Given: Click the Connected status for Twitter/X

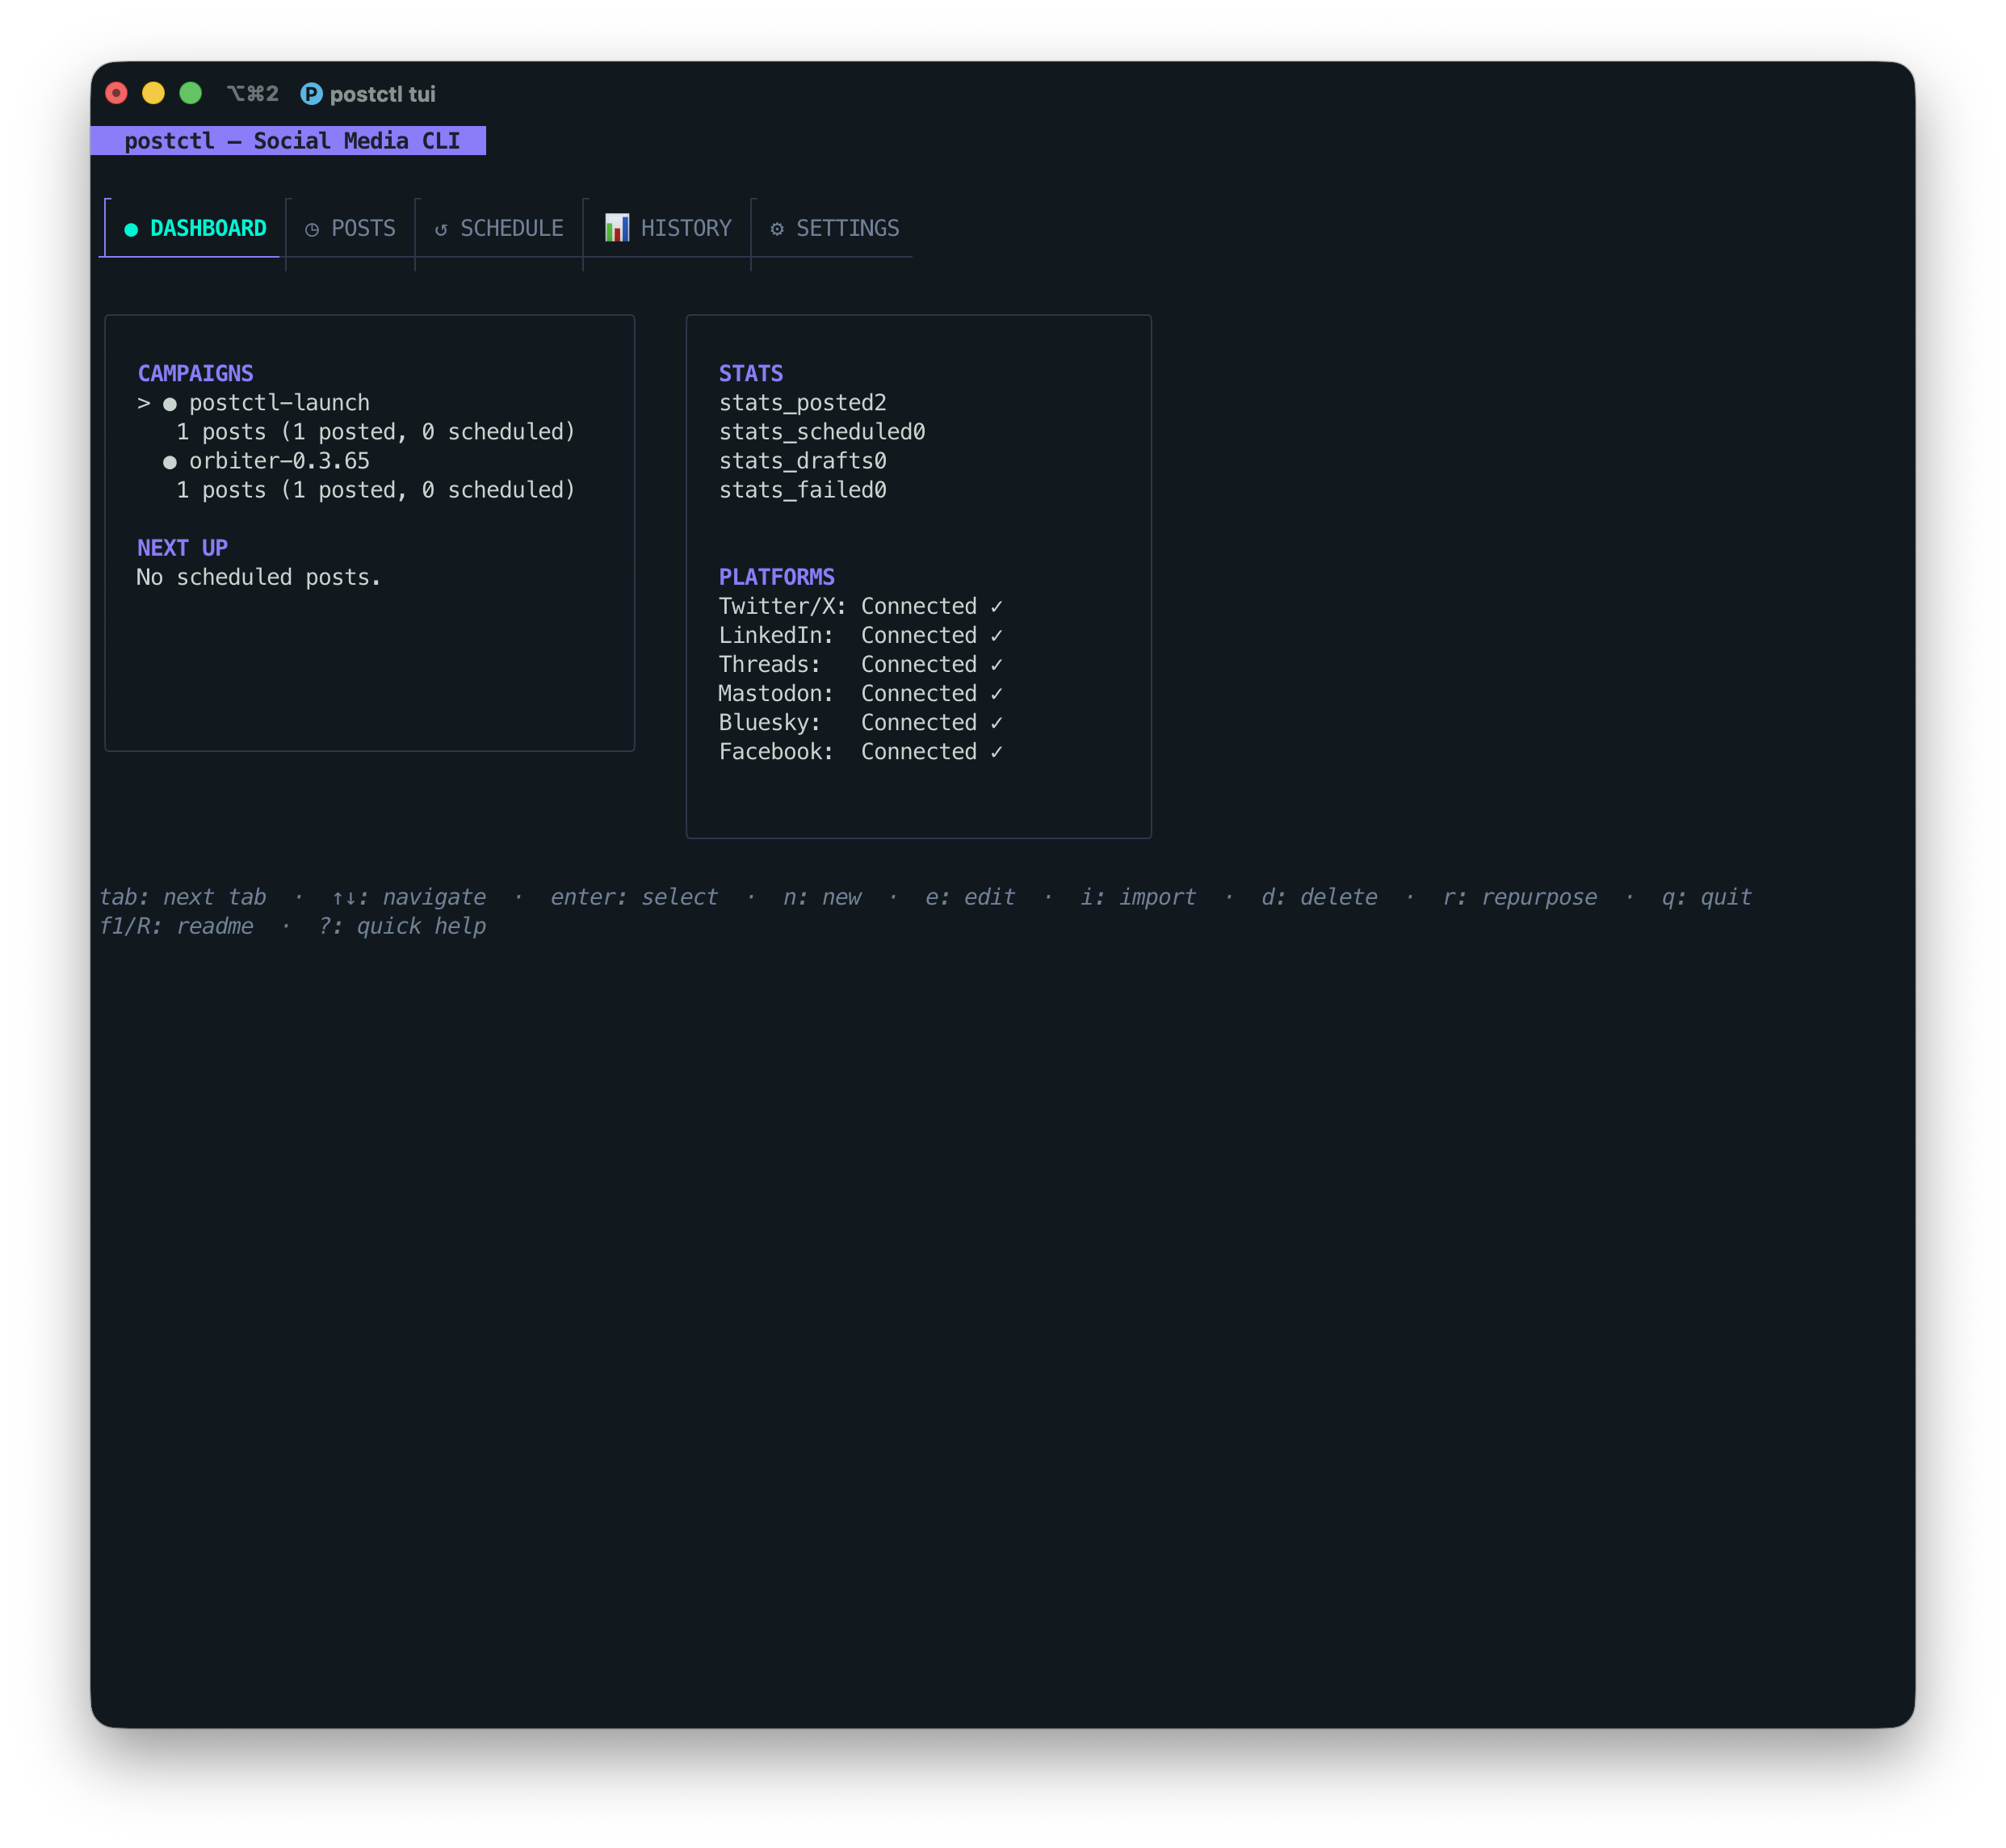Looking at the screenshot, I should point(919,607).
